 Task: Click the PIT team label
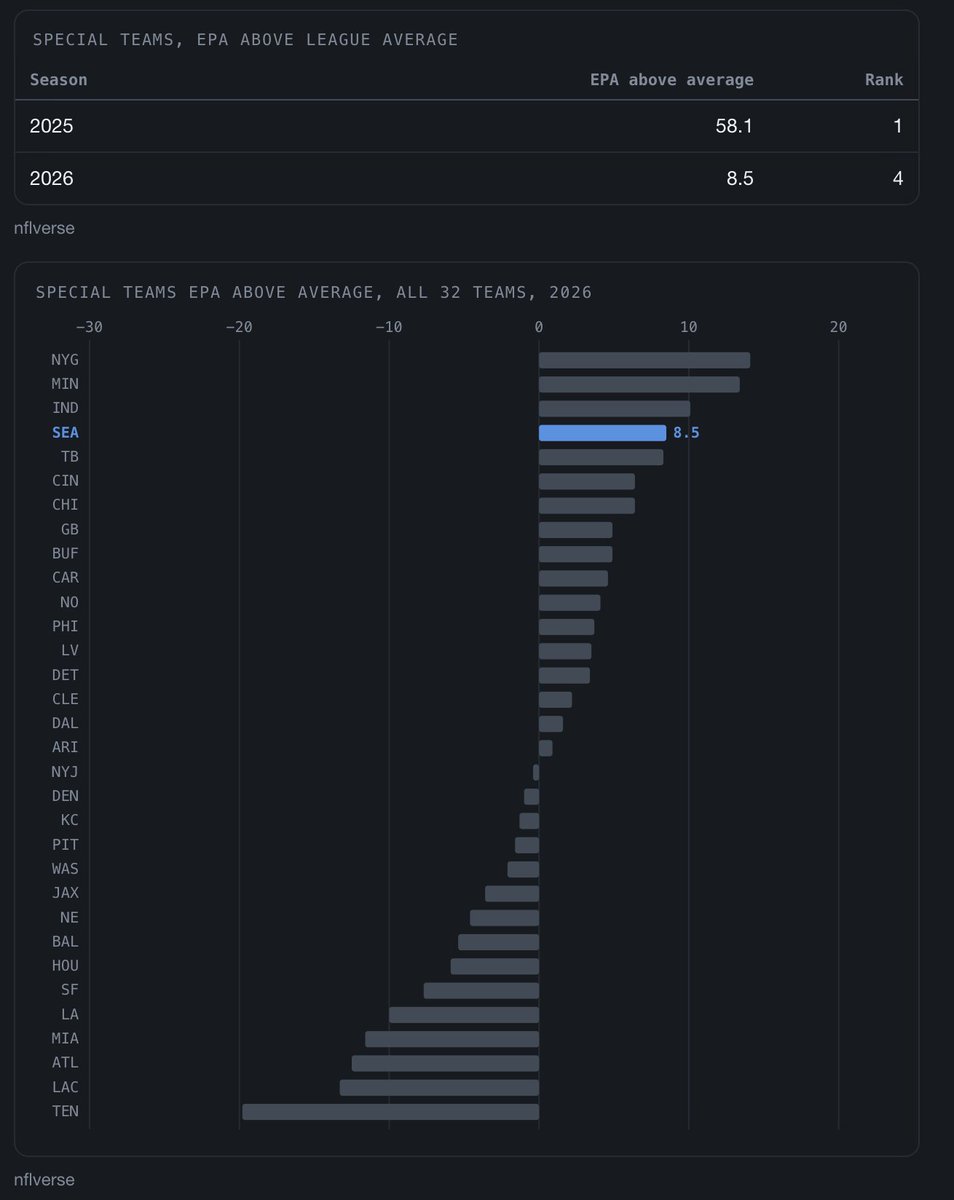click(x=65, y=845)
